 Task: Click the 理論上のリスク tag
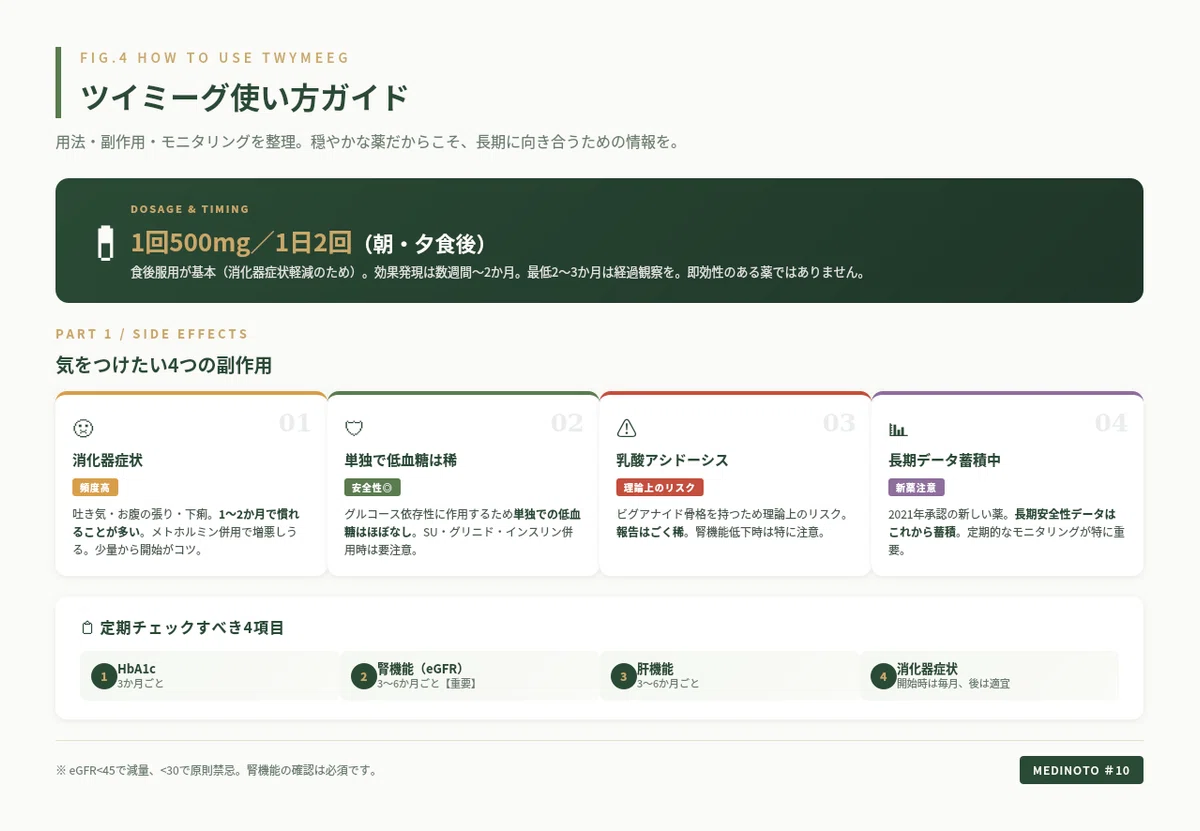click(x=660, y=488)
